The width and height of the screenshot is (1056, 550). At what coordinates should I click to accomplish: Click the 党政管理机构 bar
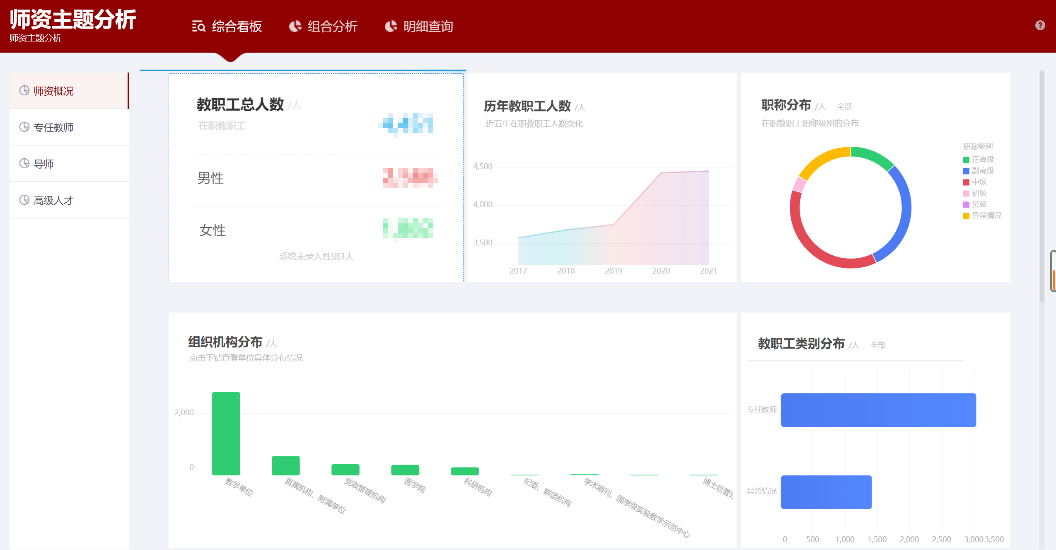pos(345,470)
